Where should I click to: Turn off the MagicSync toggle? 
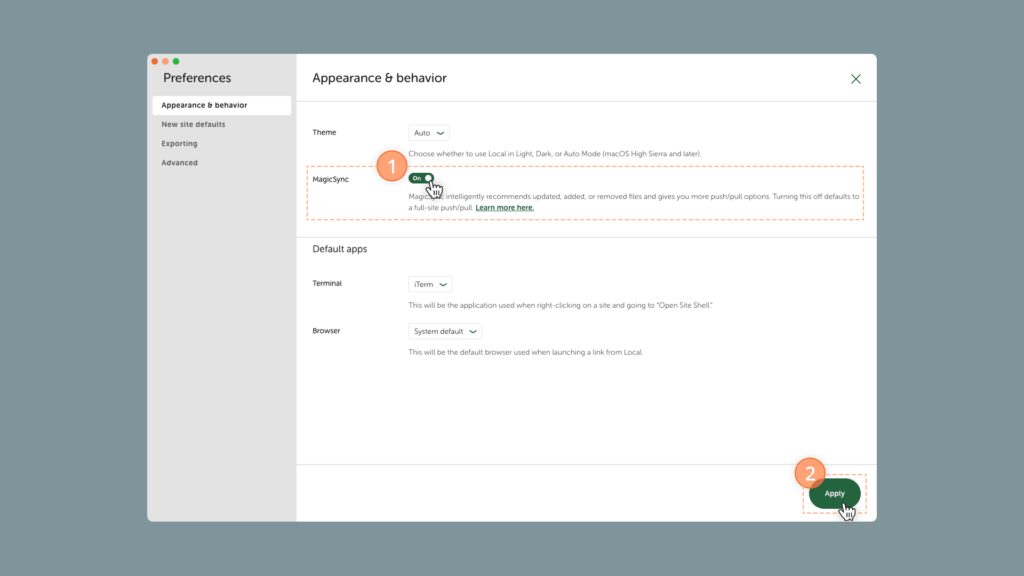pos(421,177)
